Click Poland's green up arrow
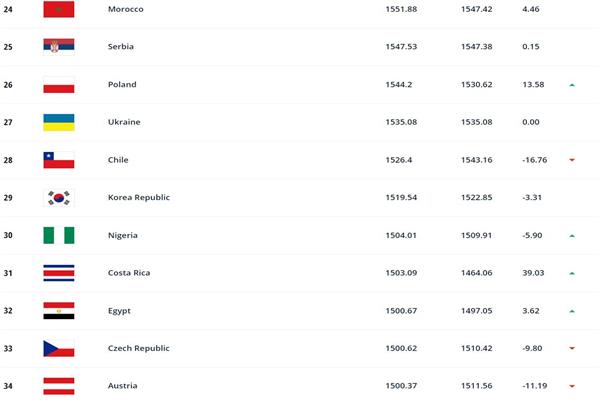Image resolution: width=600 pixels, height=400 pixels. tap(572, 85)
